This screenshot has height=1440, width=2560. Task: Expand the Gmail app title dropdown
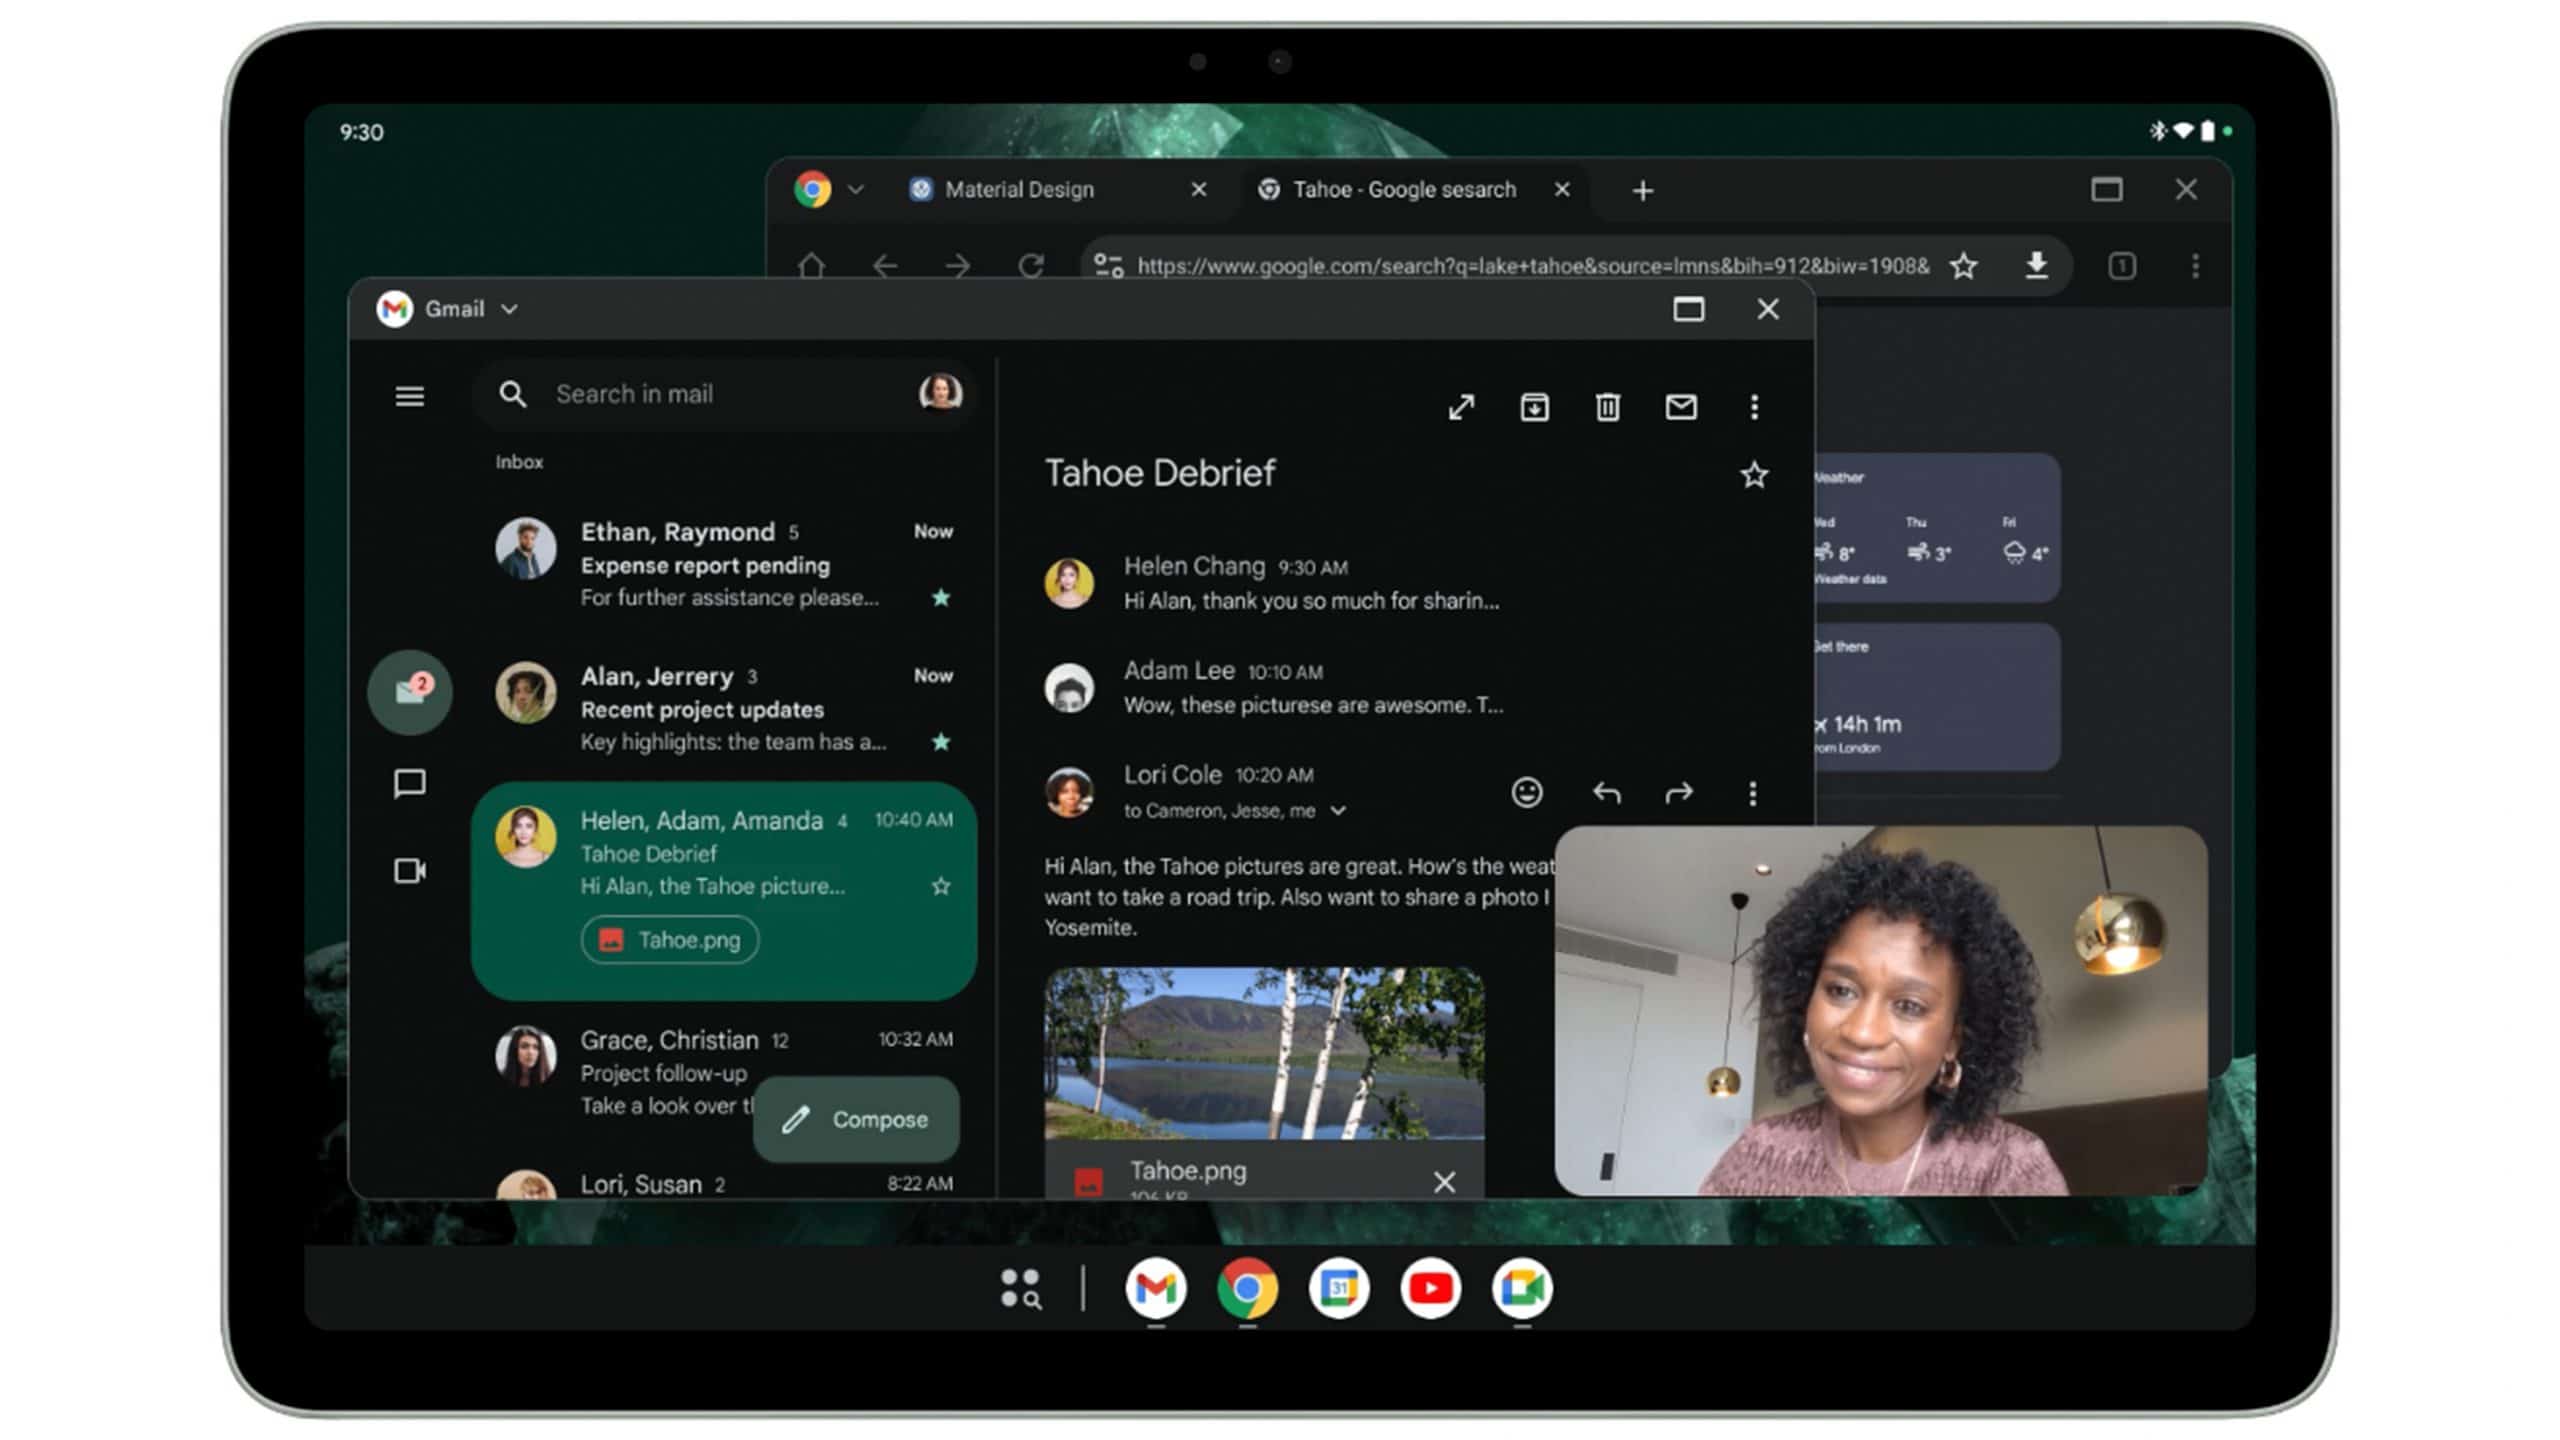(509, 309)
